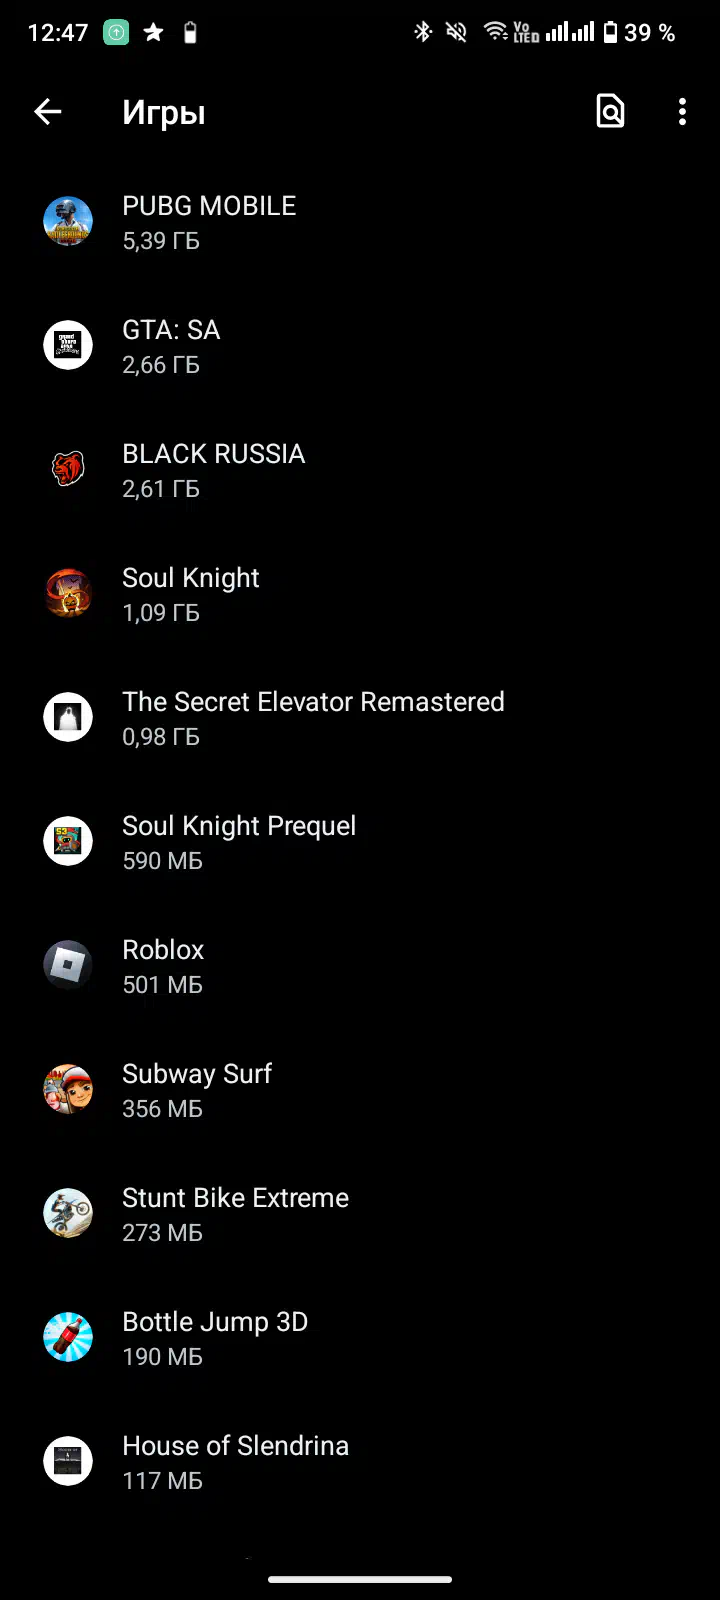Tap the bottom navigation gesture bar
Screen dimensions: 720x1600
click(x=360, y=1580)
